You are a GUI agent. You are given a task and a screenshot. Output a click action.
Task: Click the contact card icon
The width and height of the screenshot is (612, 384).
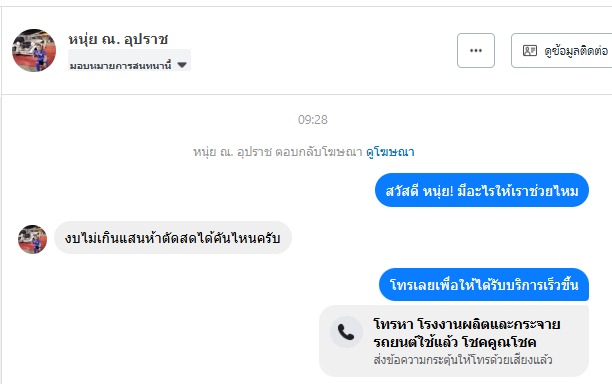point(530,50)
